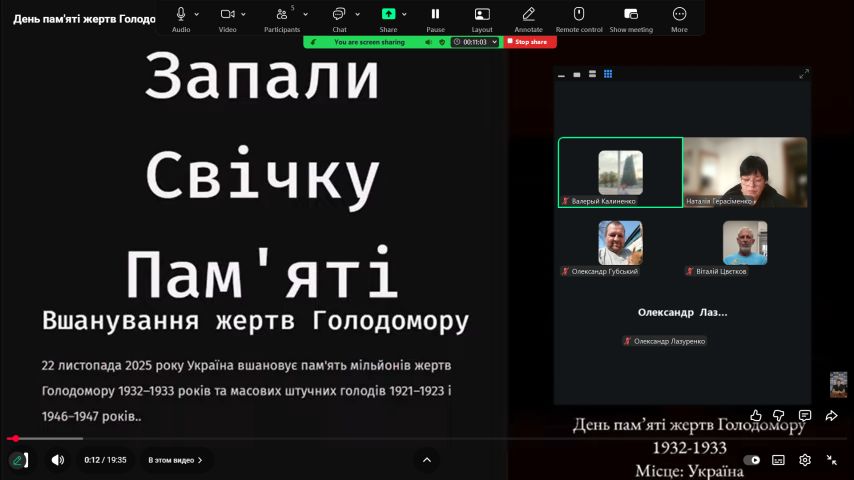Open the More menu in Zoom toolbar
Screen dimensions: 854x480
[x=679, y=16]
